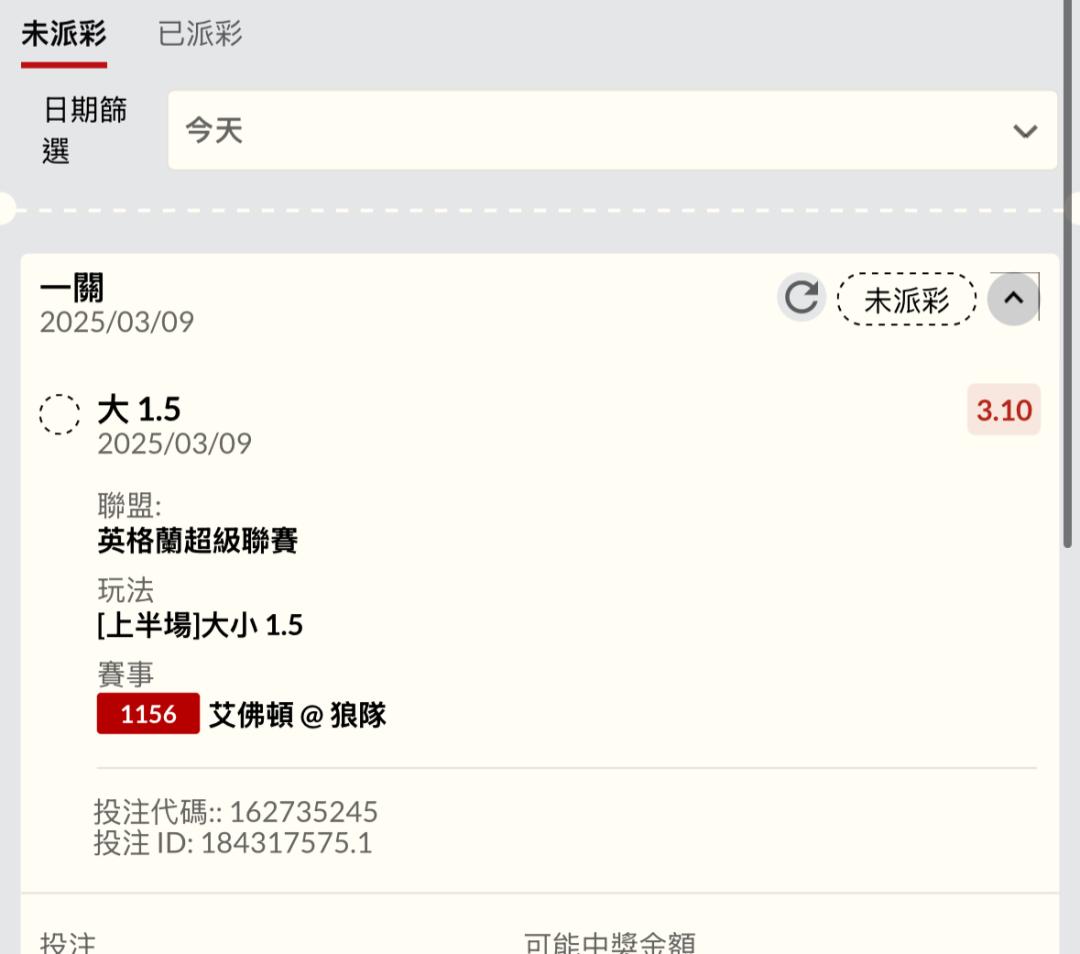The height and width of the screenshot is (954, 1080).
Task: Click the 3.10 odds badge
Action: (1004, 410)
